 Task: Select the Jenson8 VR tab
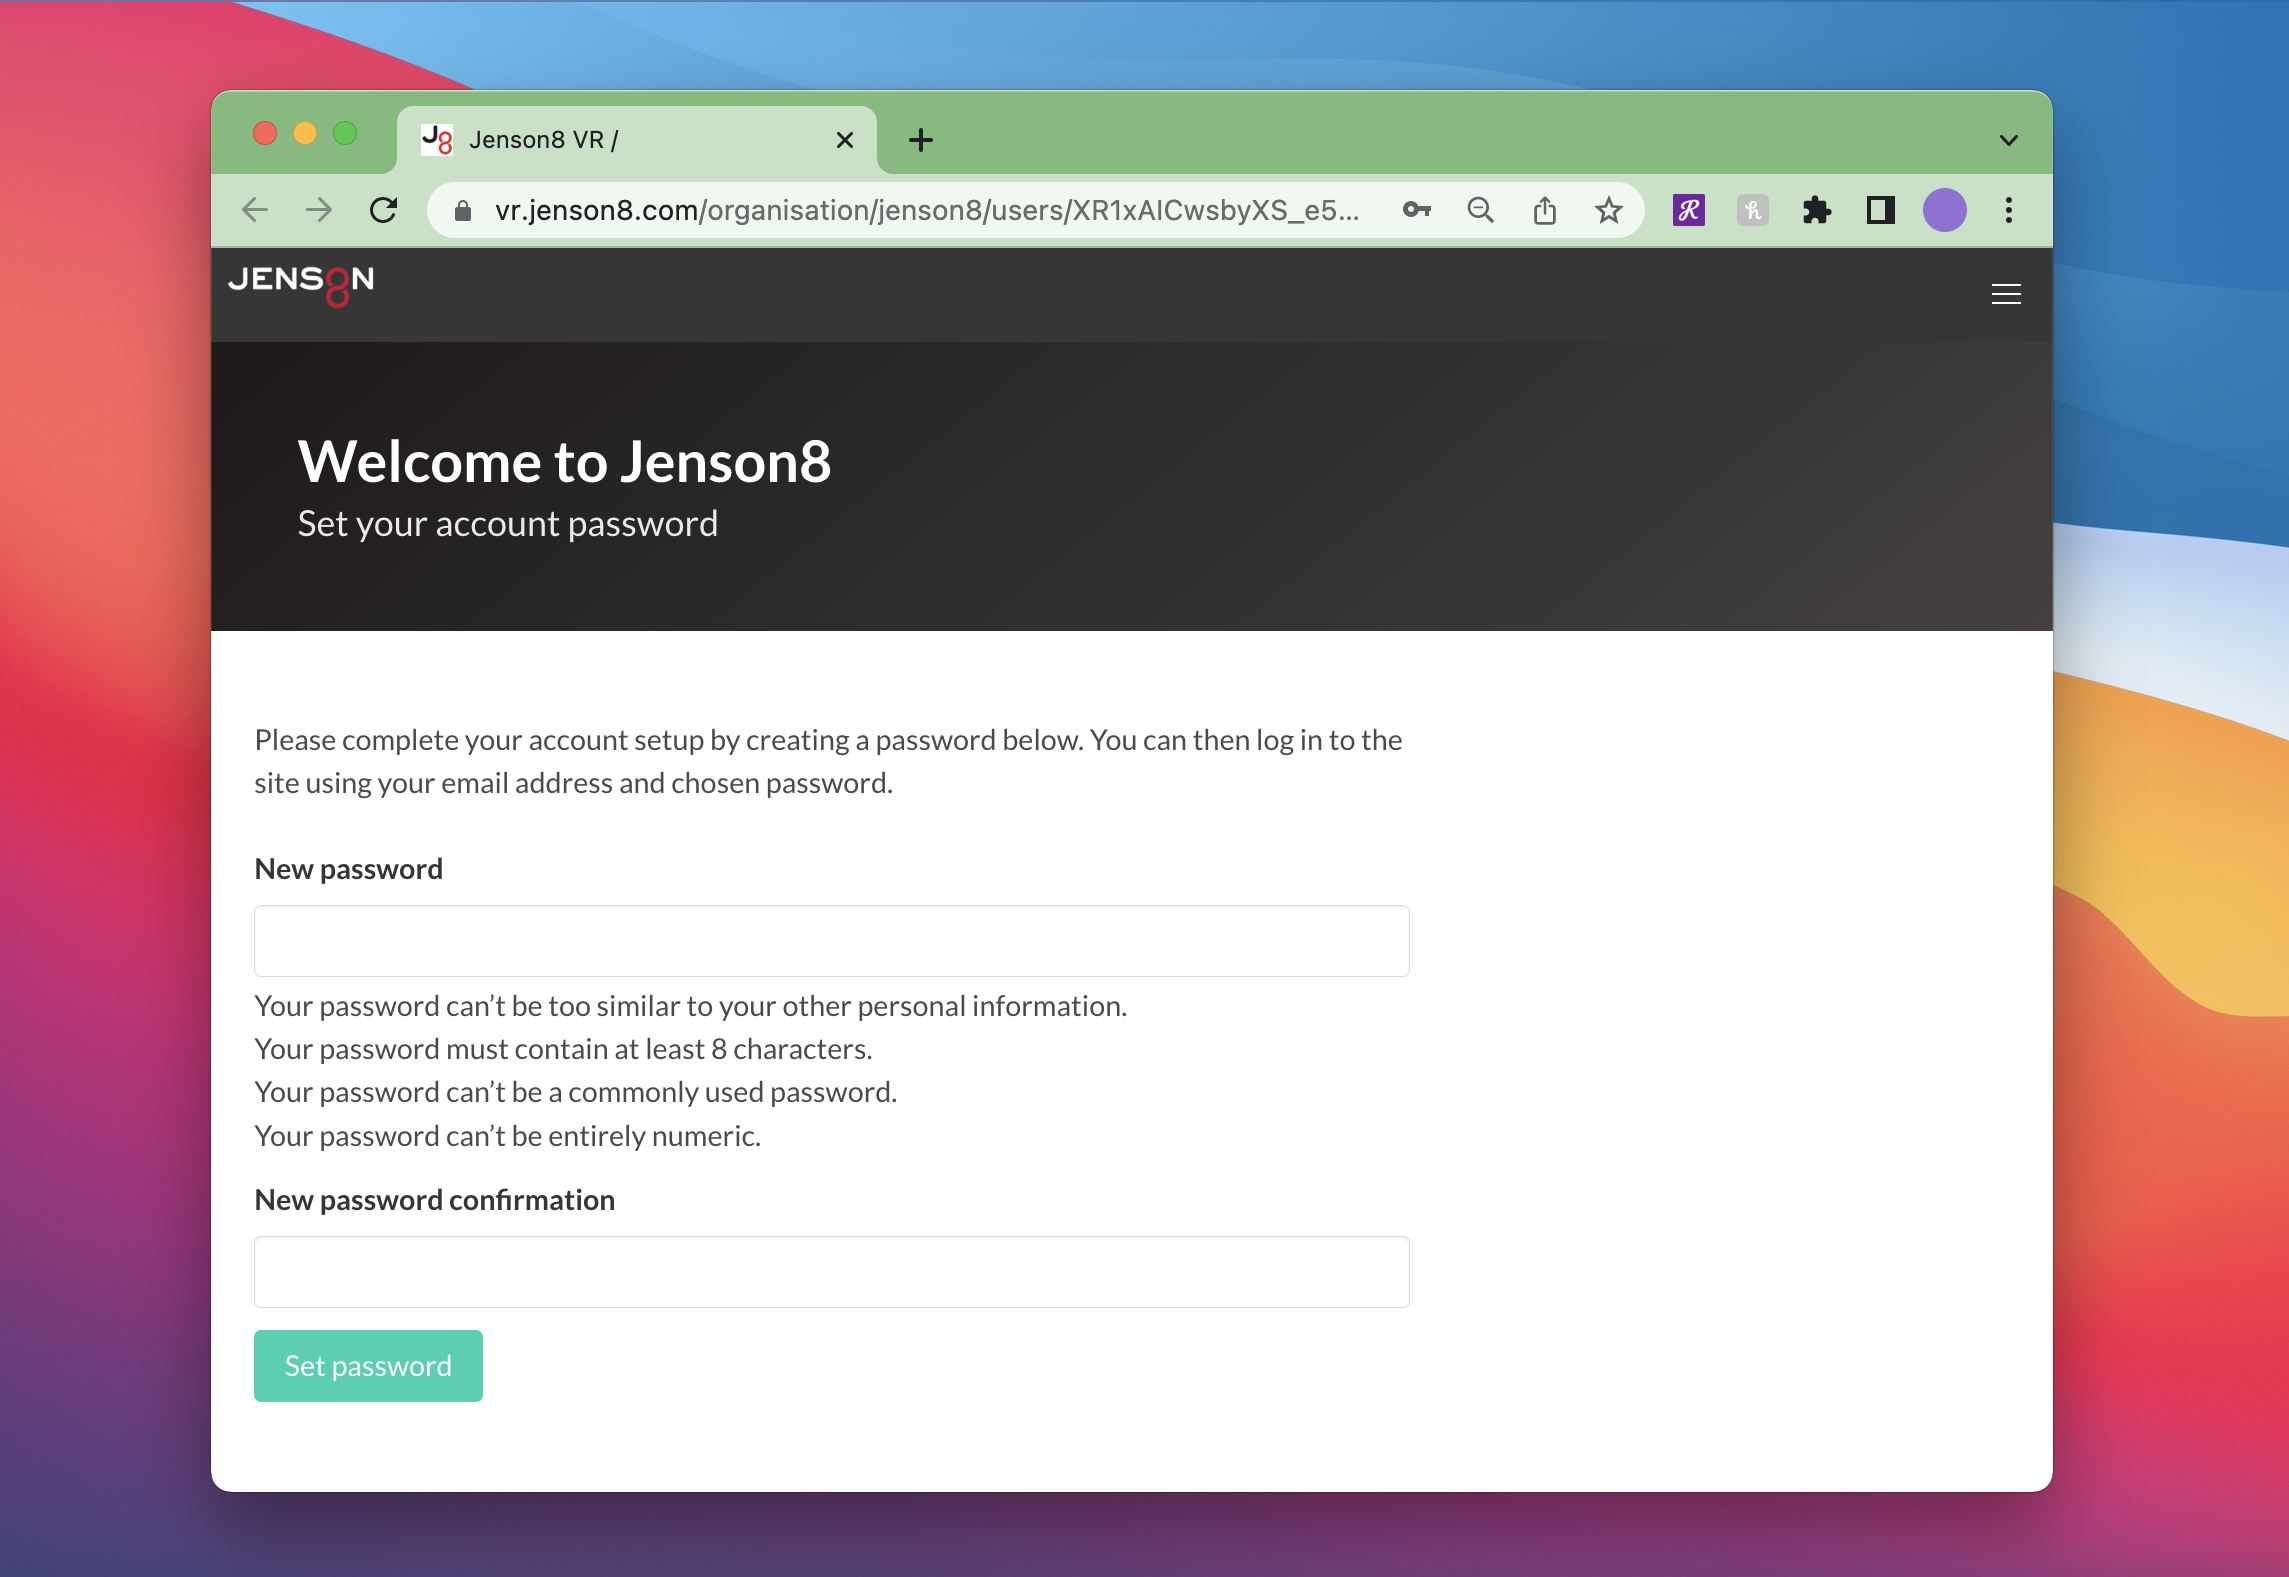637,140
